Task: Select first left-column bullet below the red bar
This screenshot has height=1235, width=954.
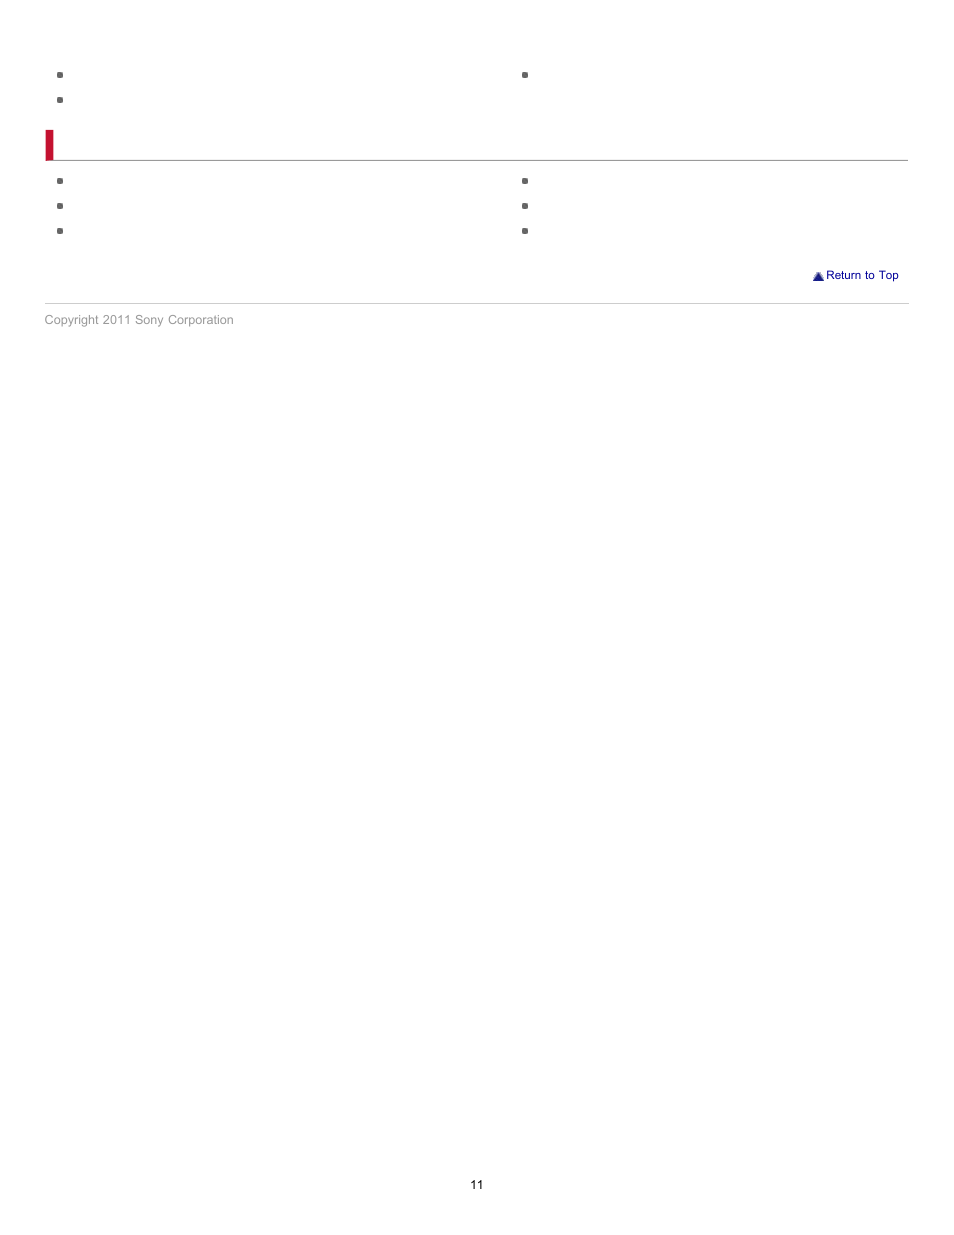Action: click(x=60, y=181)
